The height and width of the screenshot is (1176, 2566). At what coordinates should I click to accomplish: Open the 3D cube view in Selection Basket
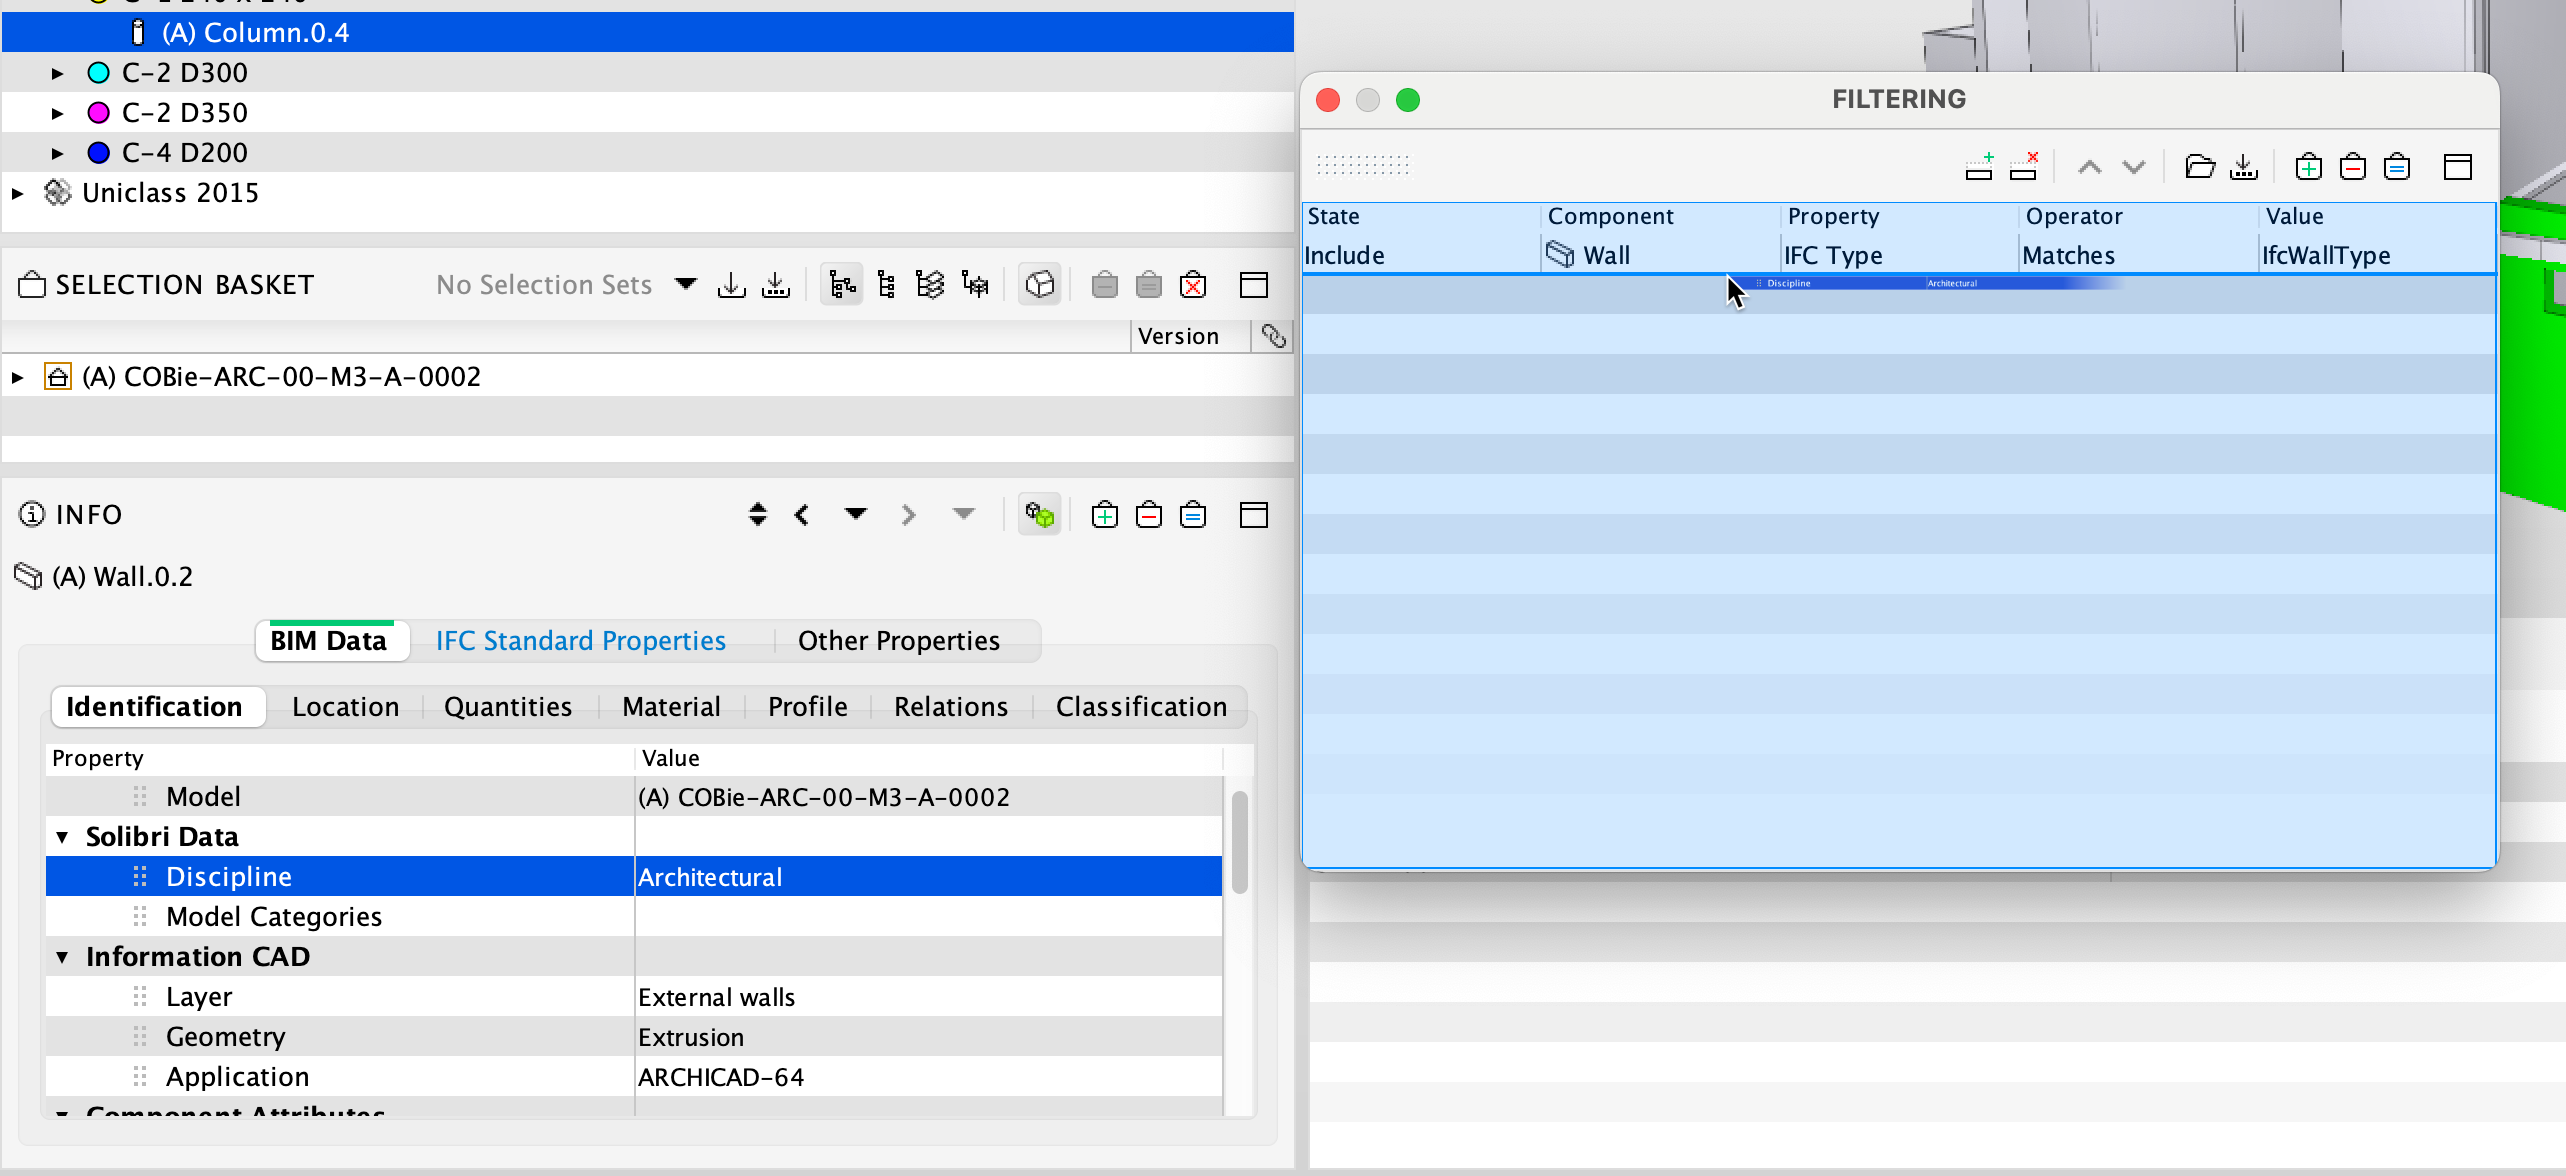click(1040, 284)
